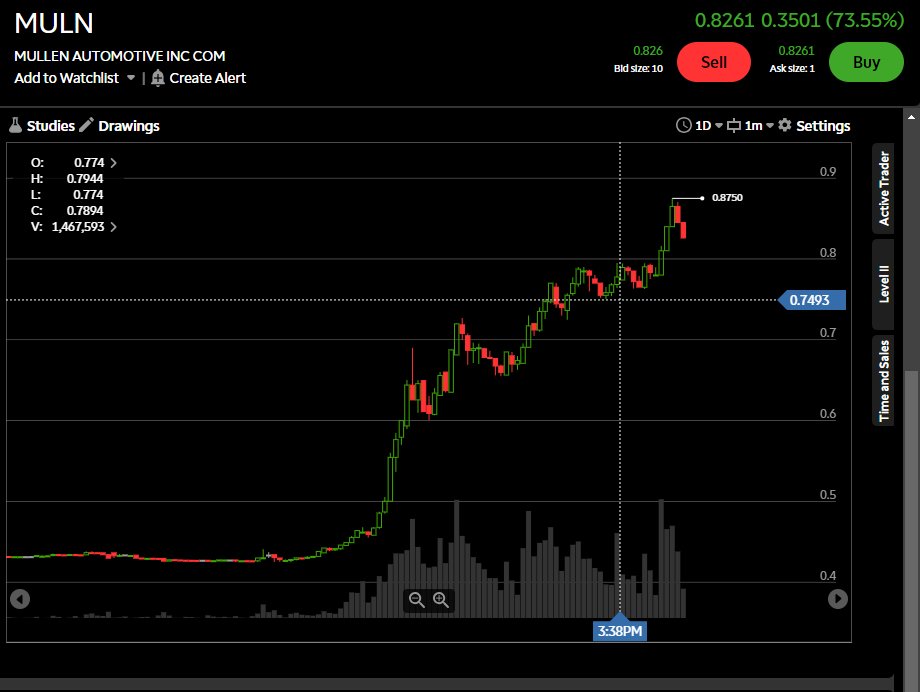
Task: Click the Low value 0.774
Action: (x=88, y=194)
